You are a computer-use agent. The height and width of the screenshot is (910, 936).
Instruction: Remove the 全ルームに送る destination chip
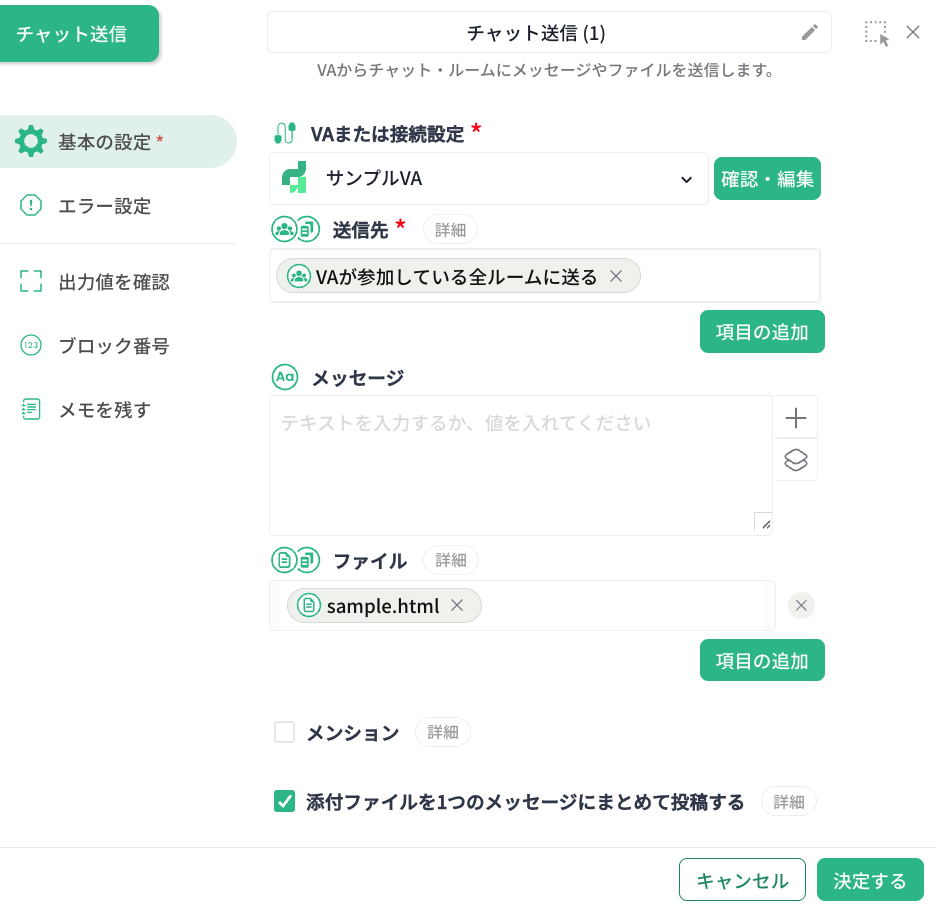(x=616, y=277)
